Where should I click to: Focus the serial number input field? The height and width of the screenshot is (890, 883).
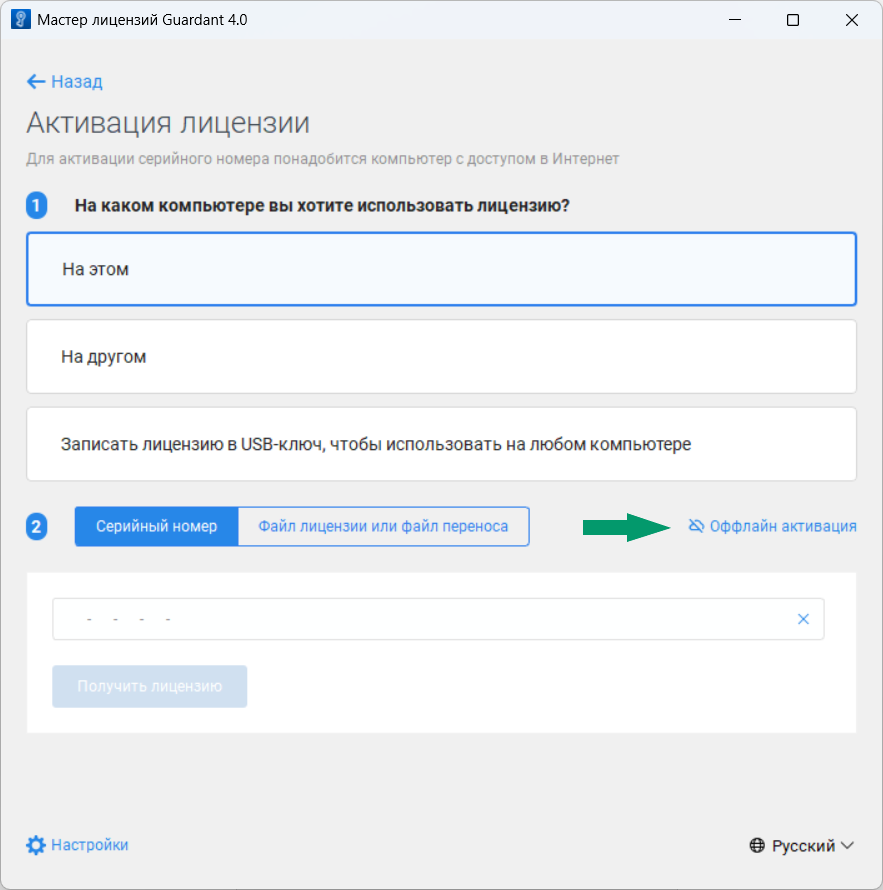tap(420, 619)
